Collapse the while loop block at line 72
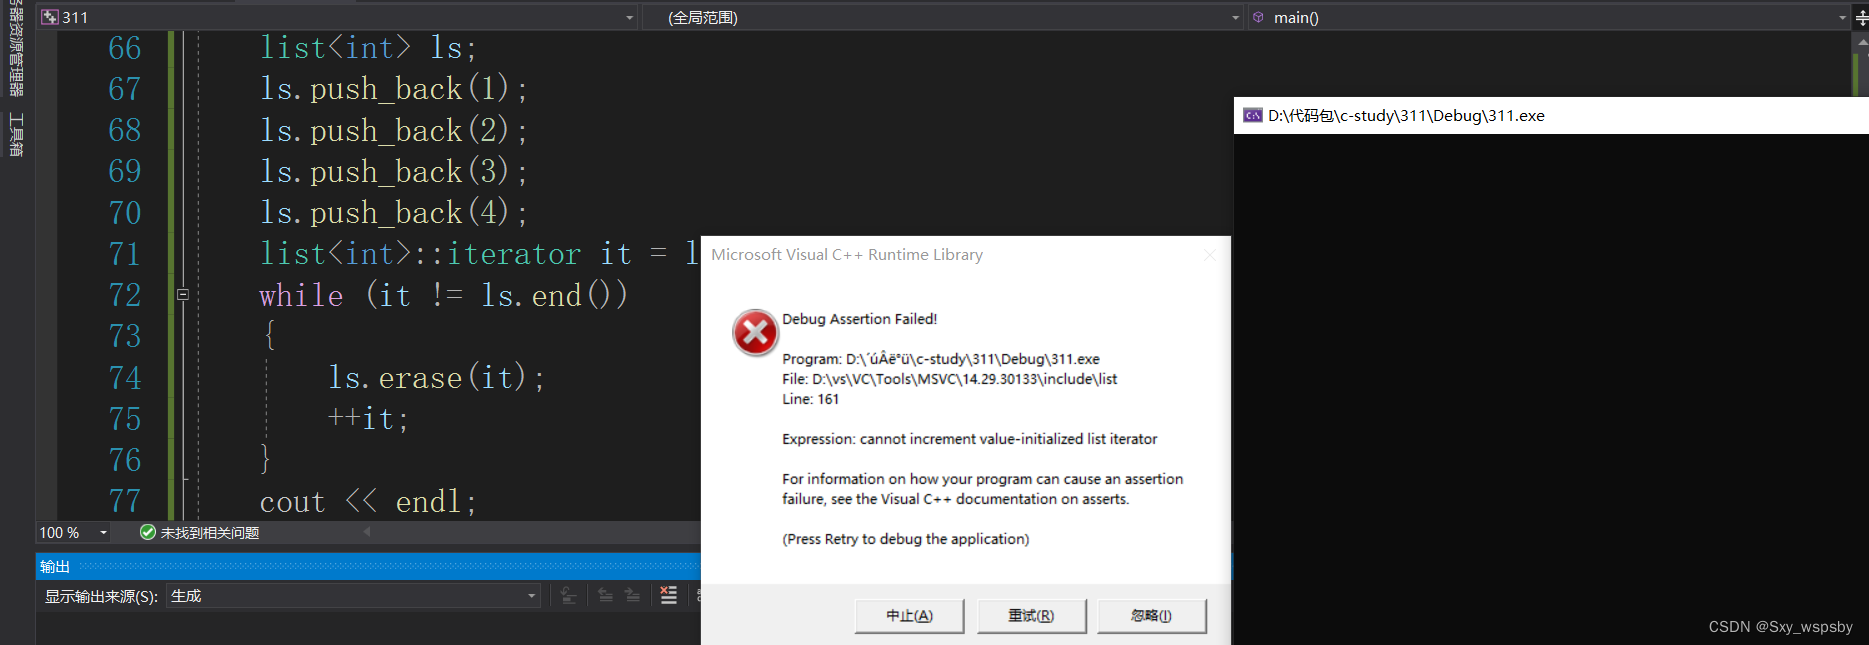Screen dimensions: 1869x645 click(183, 295)
